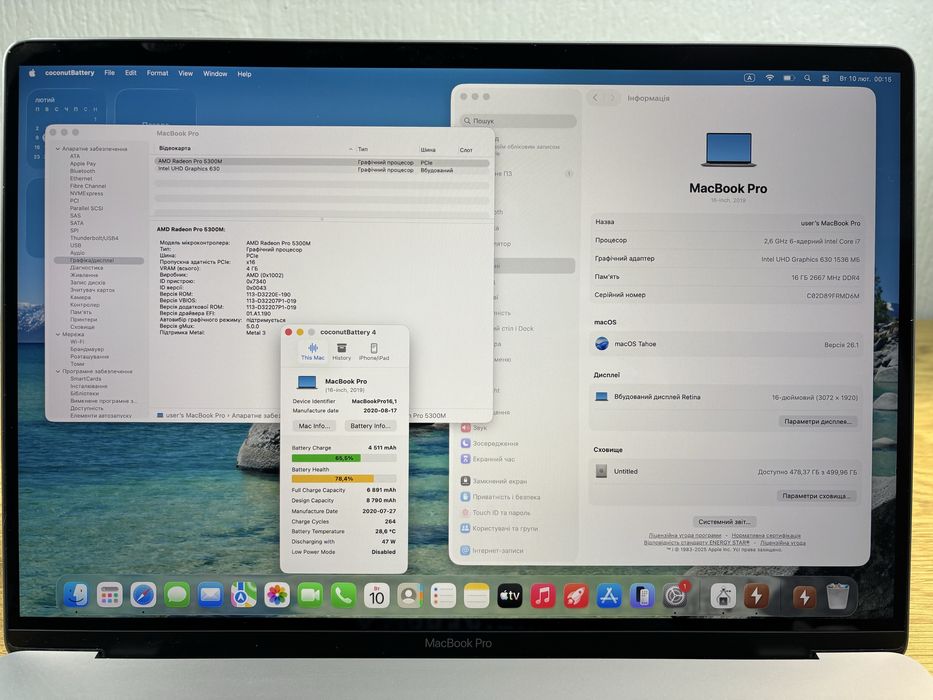
Task: Switch to This Mac tab in coconutBattery
Action: tap(312, 352)
